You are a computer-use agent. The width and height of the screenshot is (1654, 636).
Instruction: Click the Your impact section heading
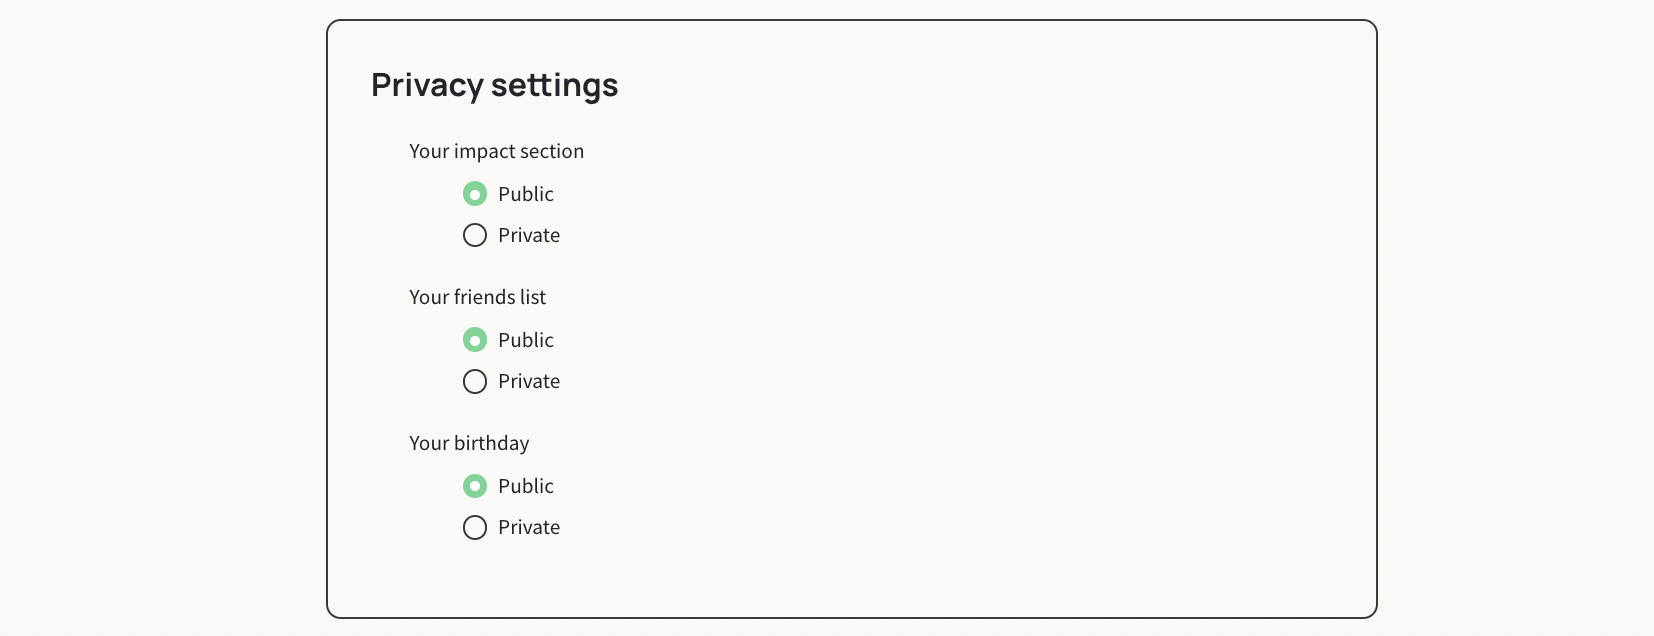coord(496,151)
